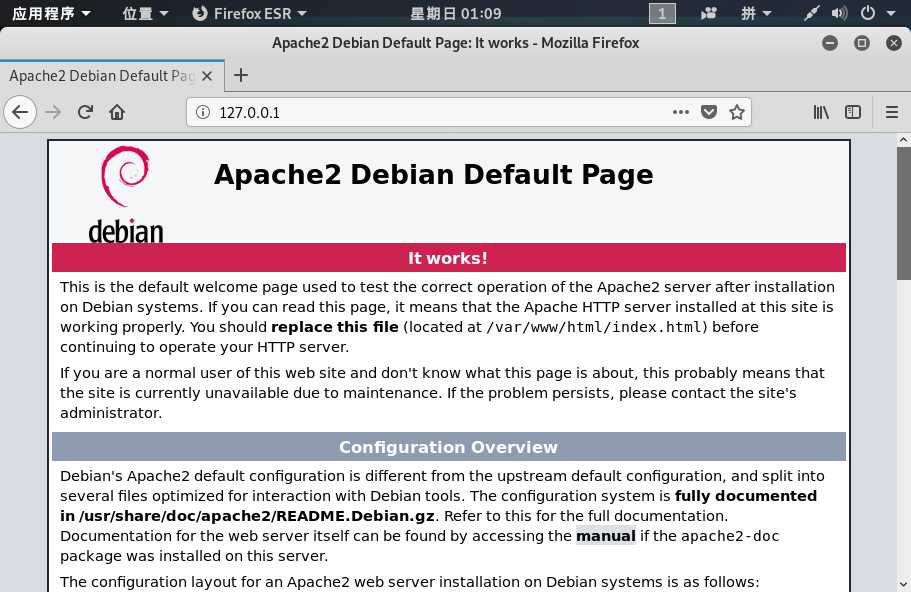
Task: Open the 拼 input method dropdown
Action: pyautogui.click(x=756, y=13)
